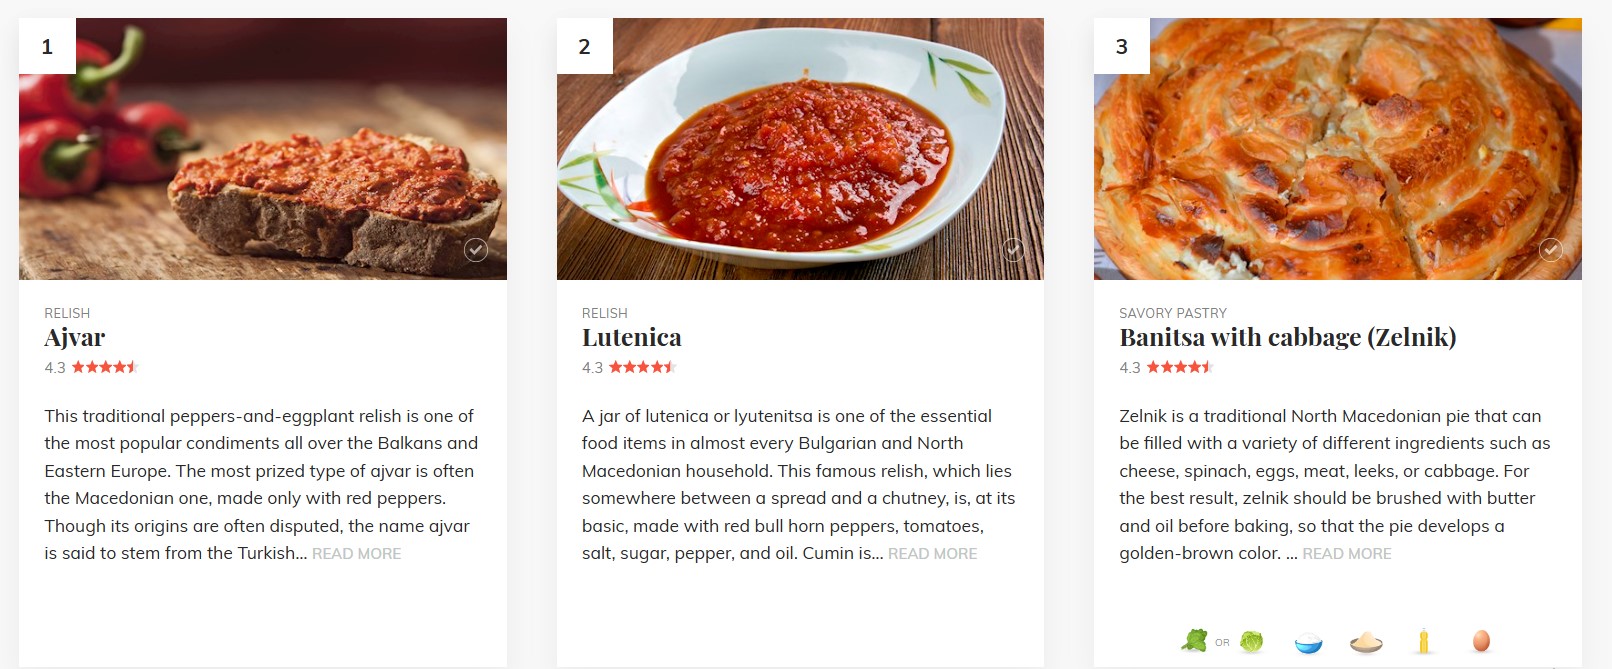Click the blue bowl ingredient icon
The image size is (1612, 669).
[x=1308, y=642]
